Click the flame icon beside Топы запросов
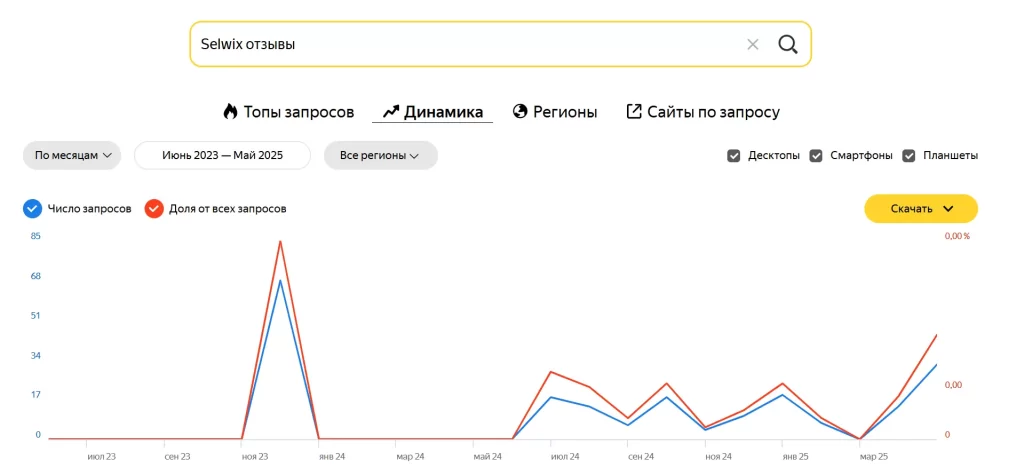The width and height of the screenshot is (1024, 475). pos(230,112)
